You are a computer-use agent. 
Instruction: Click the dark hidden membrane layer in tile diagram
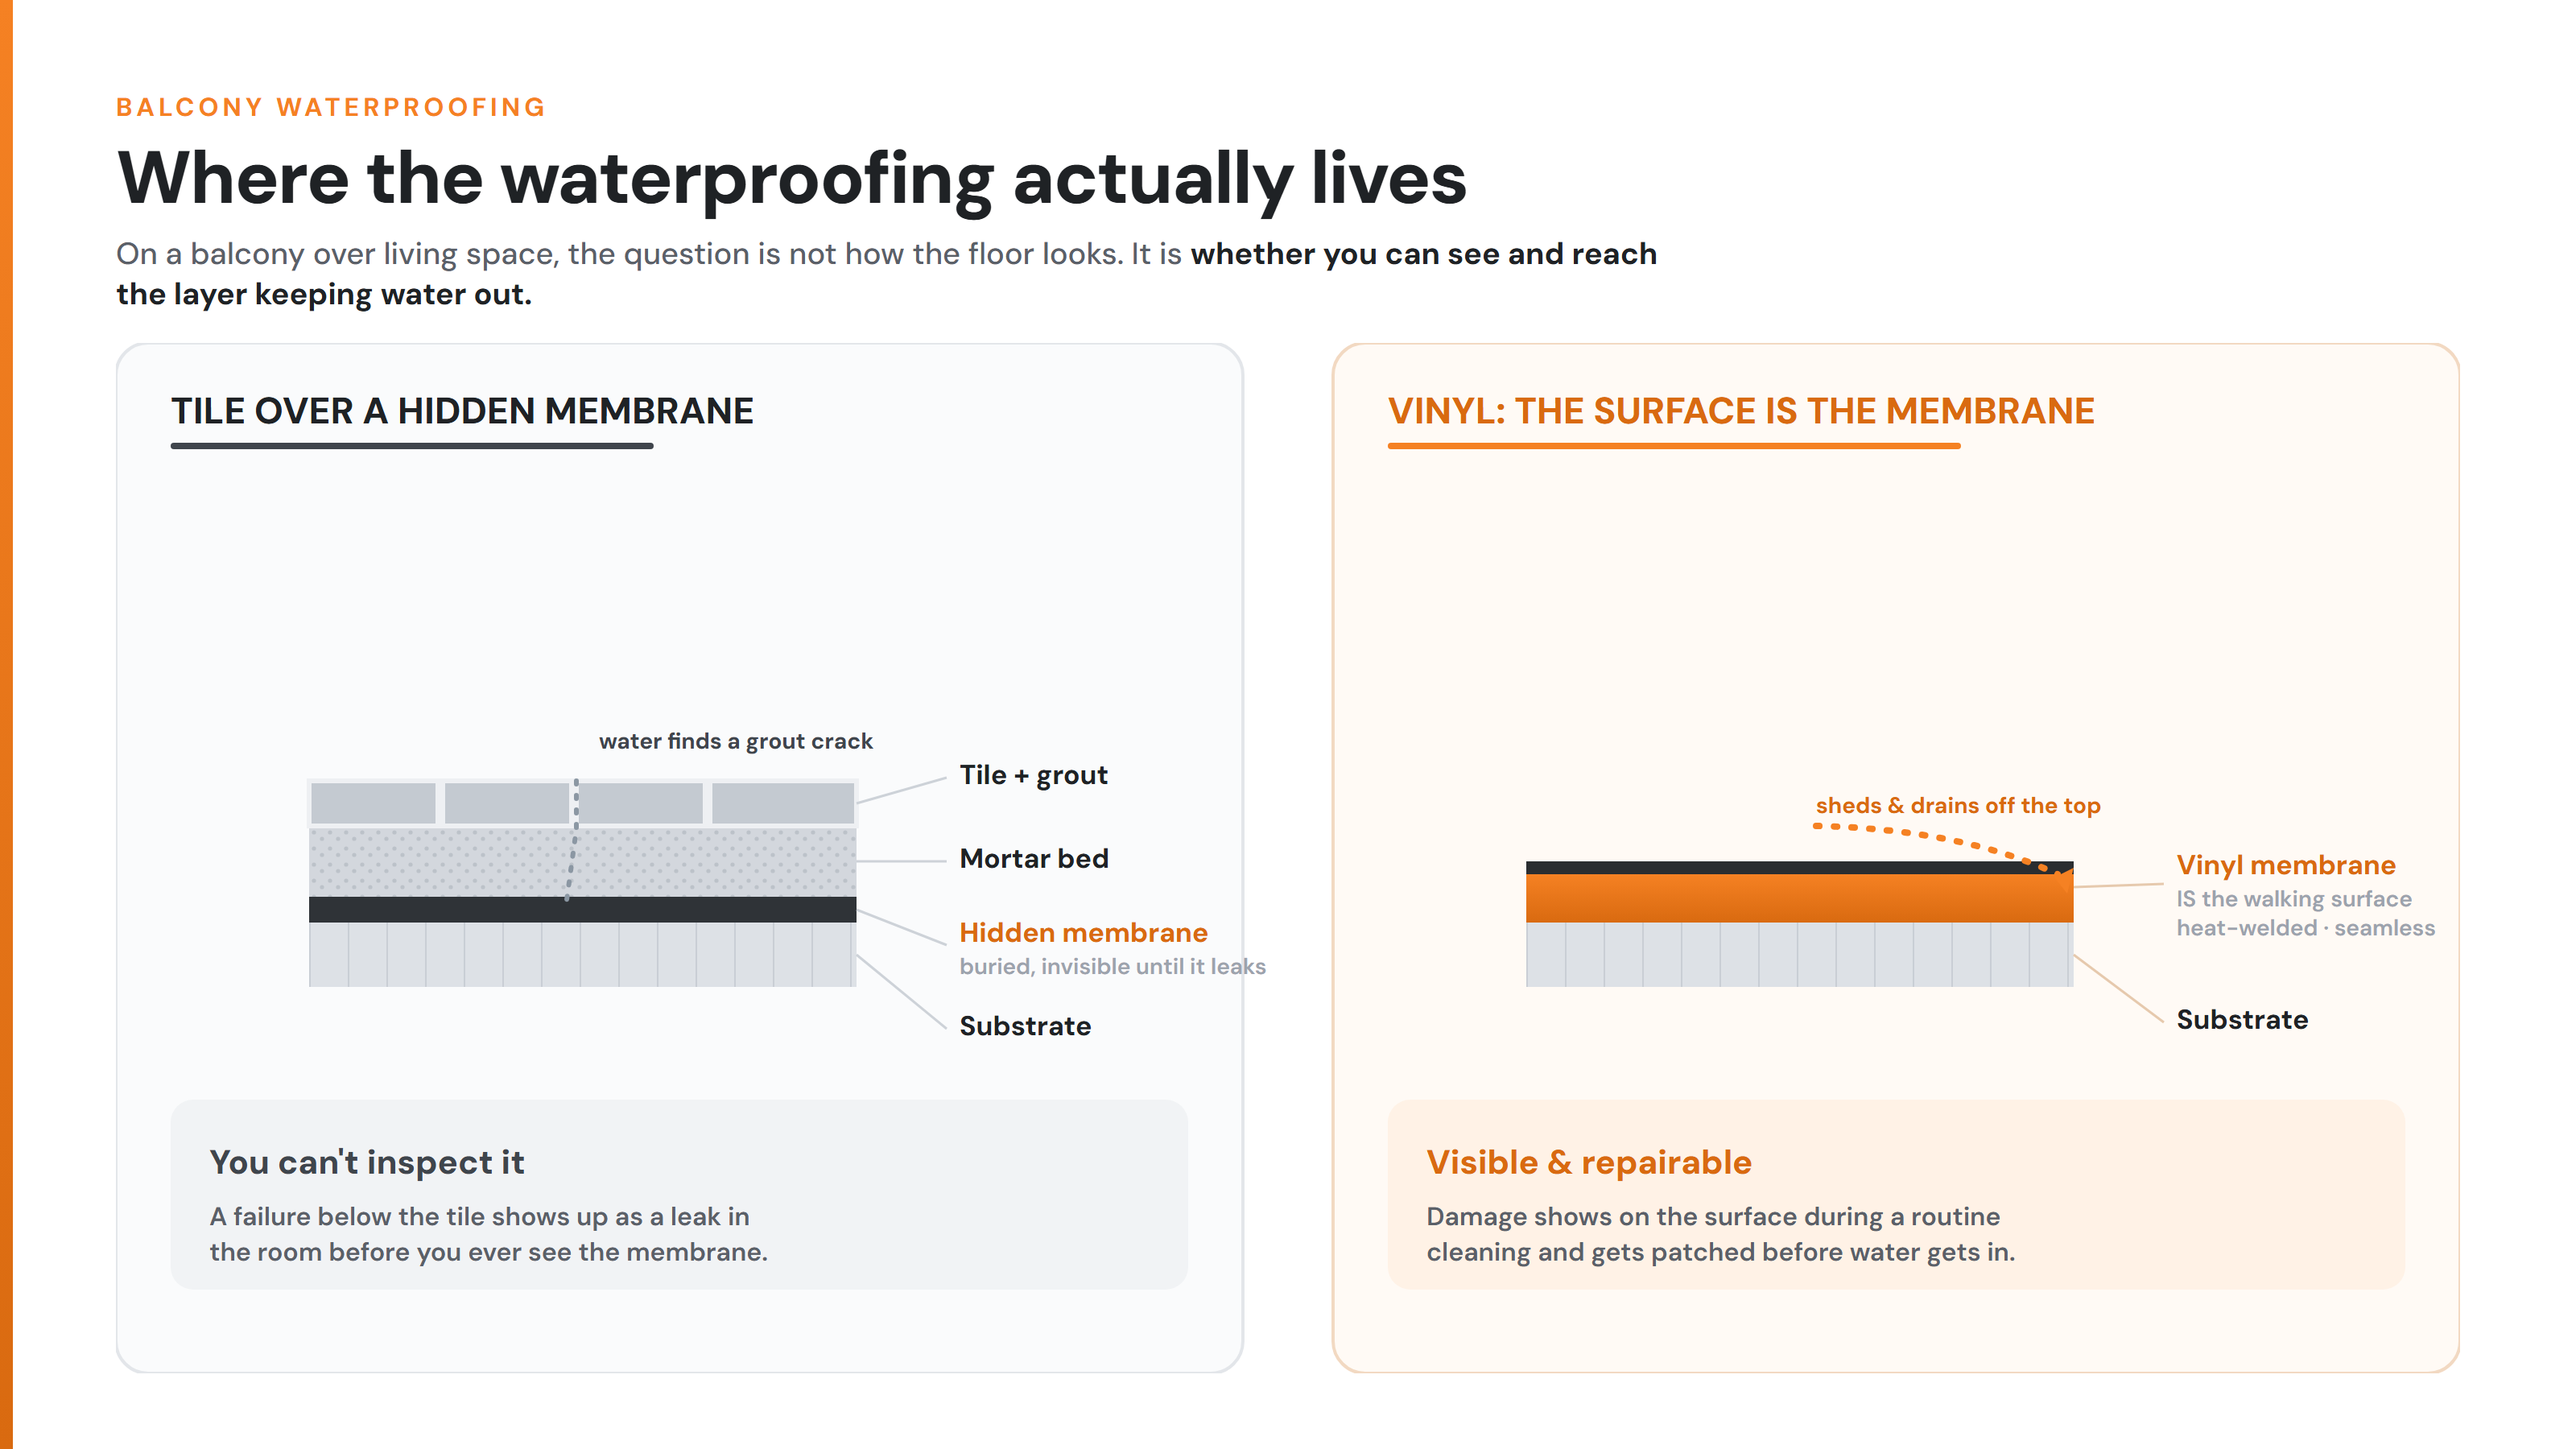582,909
